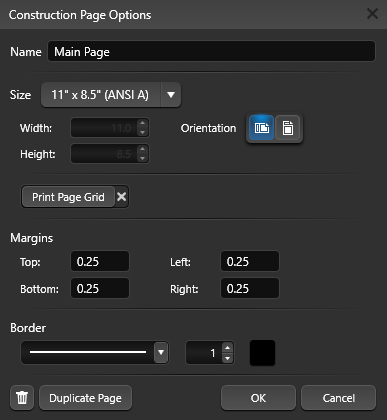The height and width of the screenshot is (420, 387).
Task: Click the Width value field
Action: pyautogui.click(x=104, y=128)
